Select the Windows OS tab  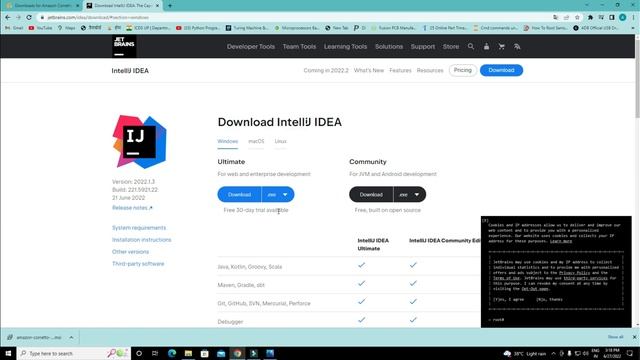(227, 141)
